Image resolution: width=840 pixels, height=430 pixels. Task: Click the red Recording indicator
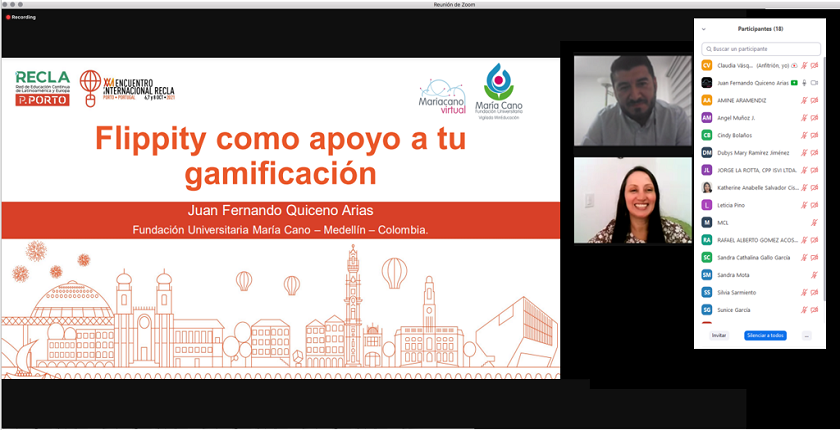pyautogui.click(x=21, y=17)
